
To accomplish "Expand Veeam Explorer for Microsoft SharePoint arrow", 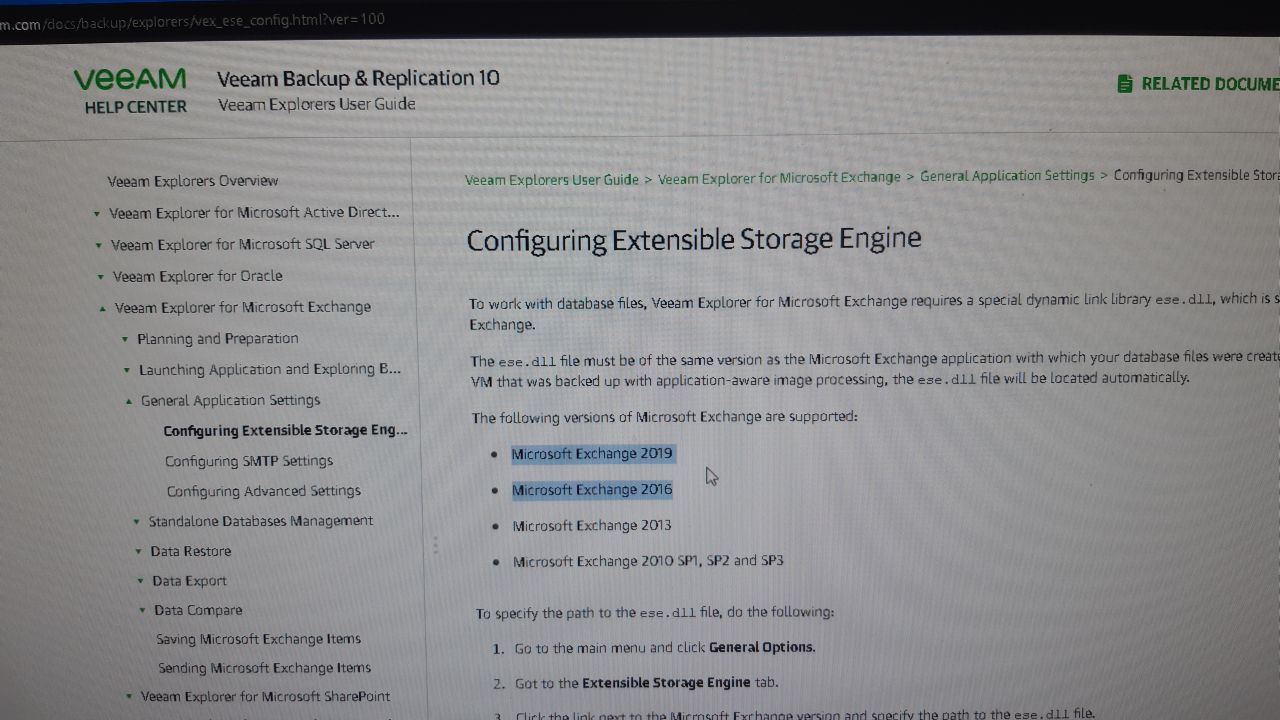I will 129,697.
